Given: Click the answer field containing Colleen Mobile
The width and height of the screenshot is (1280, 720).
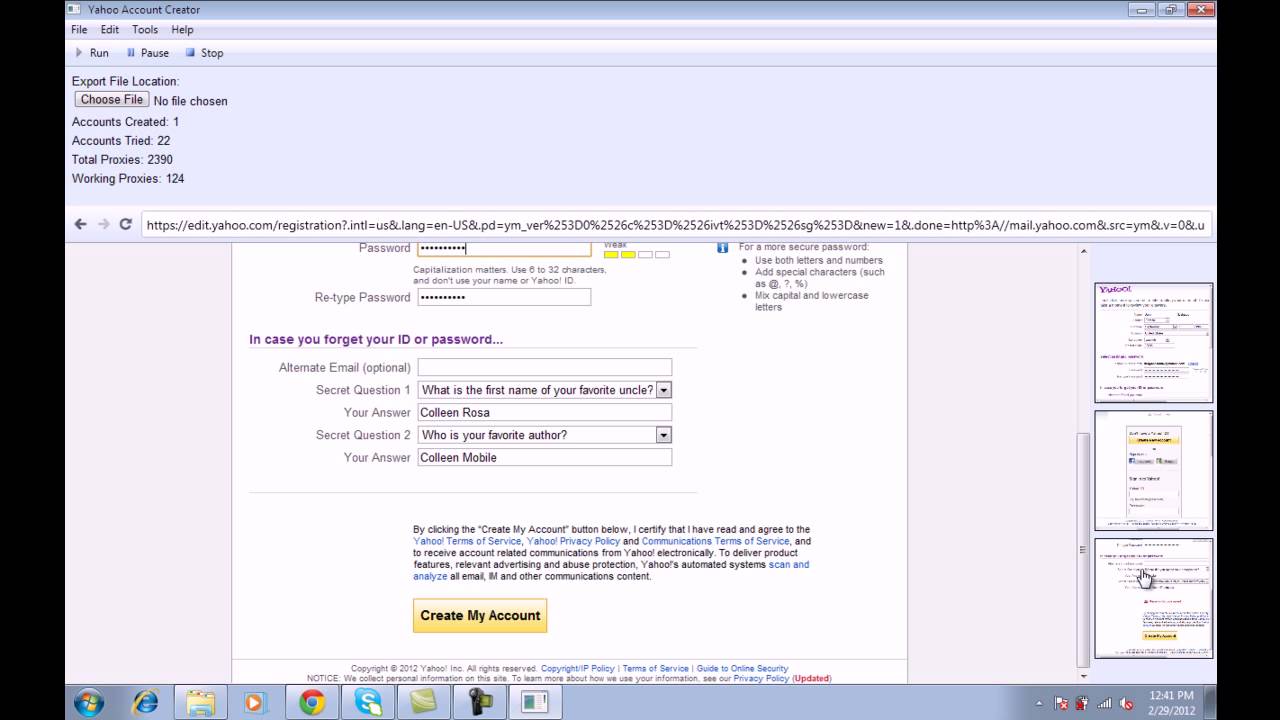Looking at the screenshot, I should pyautogui.click(x=545, y=457).
